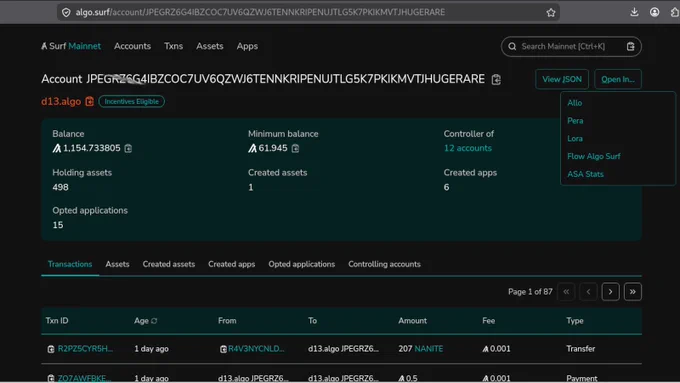Viewport: 680px width, 383px height.
Task: Copy the minimum balance 61.945
Action: 295,148
